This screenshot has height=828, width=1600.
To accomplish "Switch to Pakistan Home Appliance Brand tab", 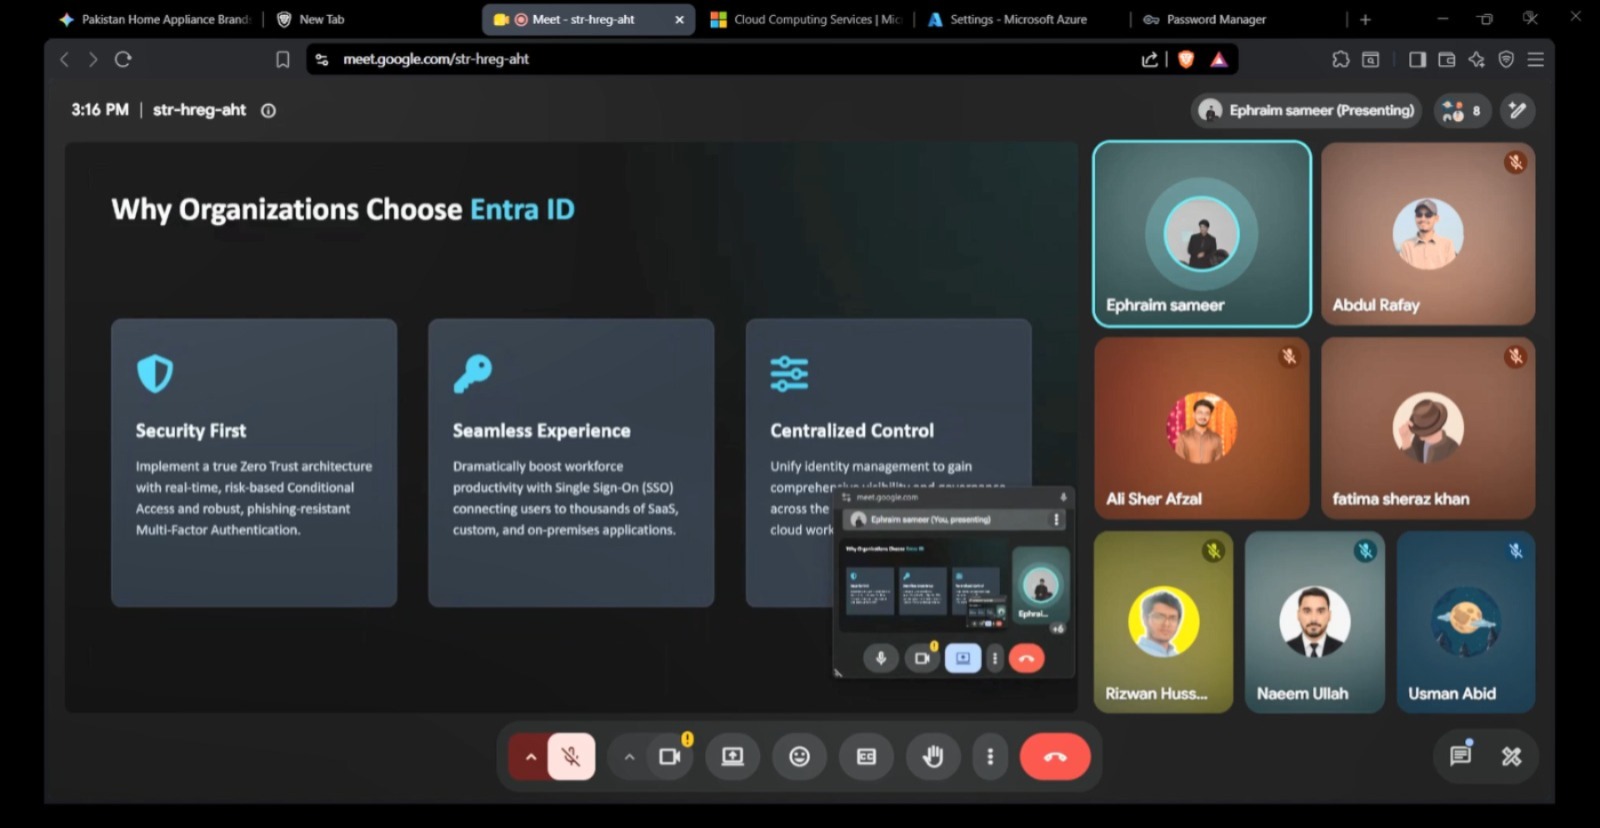I will click(x=155, y=19).
